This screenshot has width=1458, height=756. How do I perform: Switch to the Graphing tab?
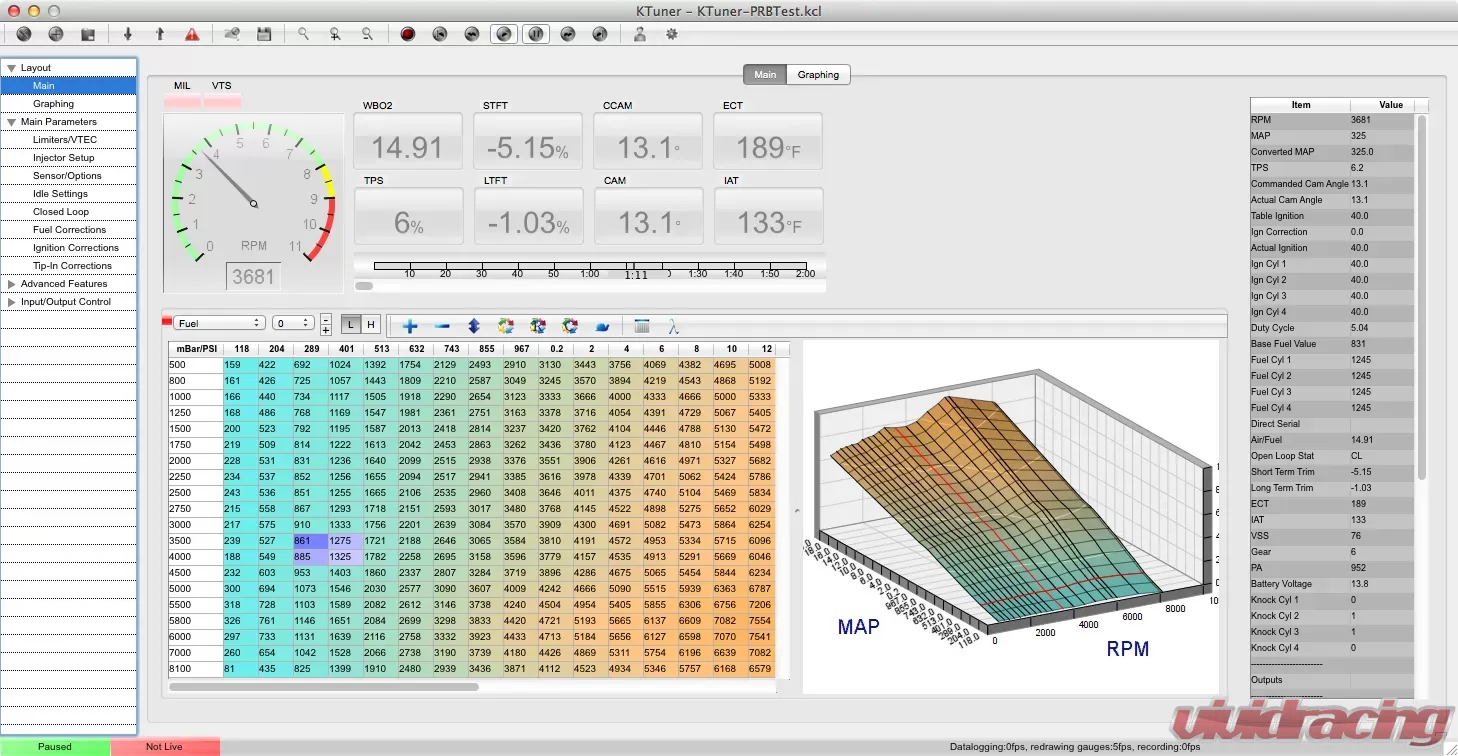pos(818,74)
